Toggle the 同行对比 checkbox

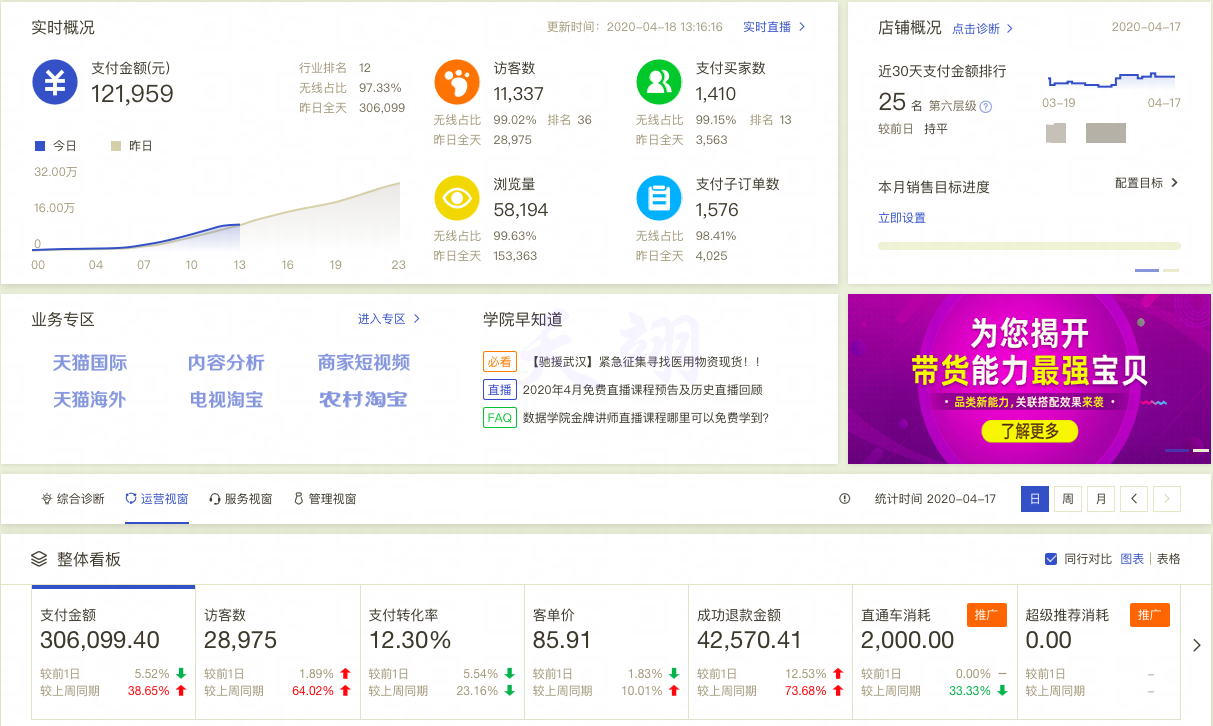point(1050,559)
